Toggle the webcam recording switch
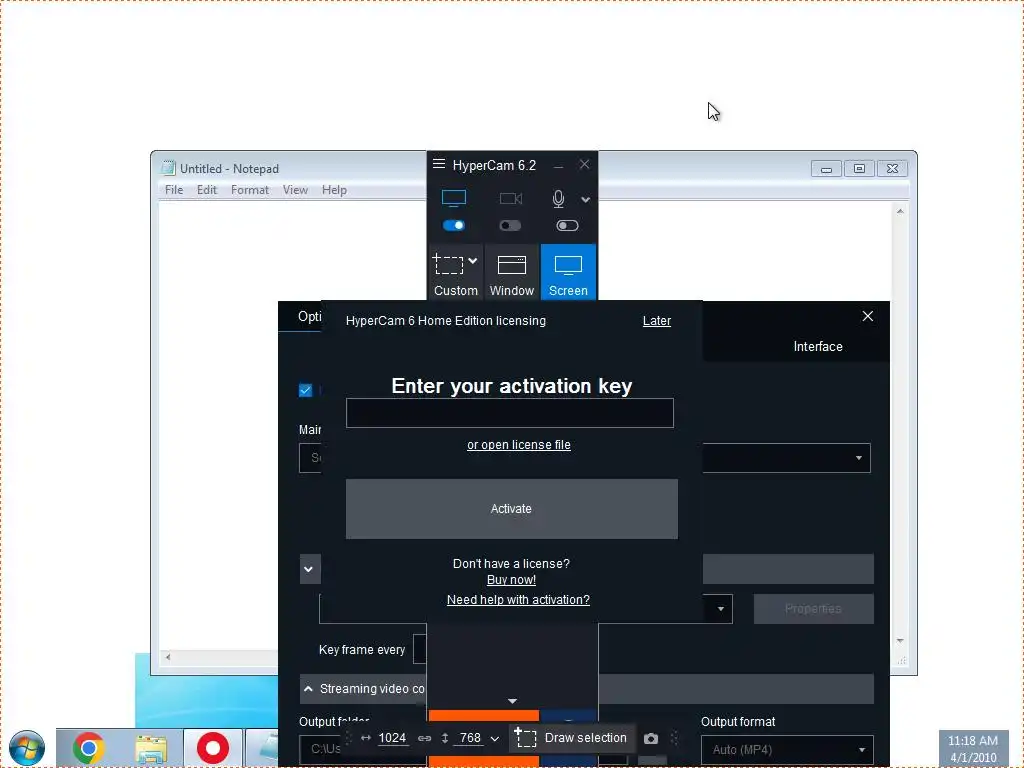 511,225
